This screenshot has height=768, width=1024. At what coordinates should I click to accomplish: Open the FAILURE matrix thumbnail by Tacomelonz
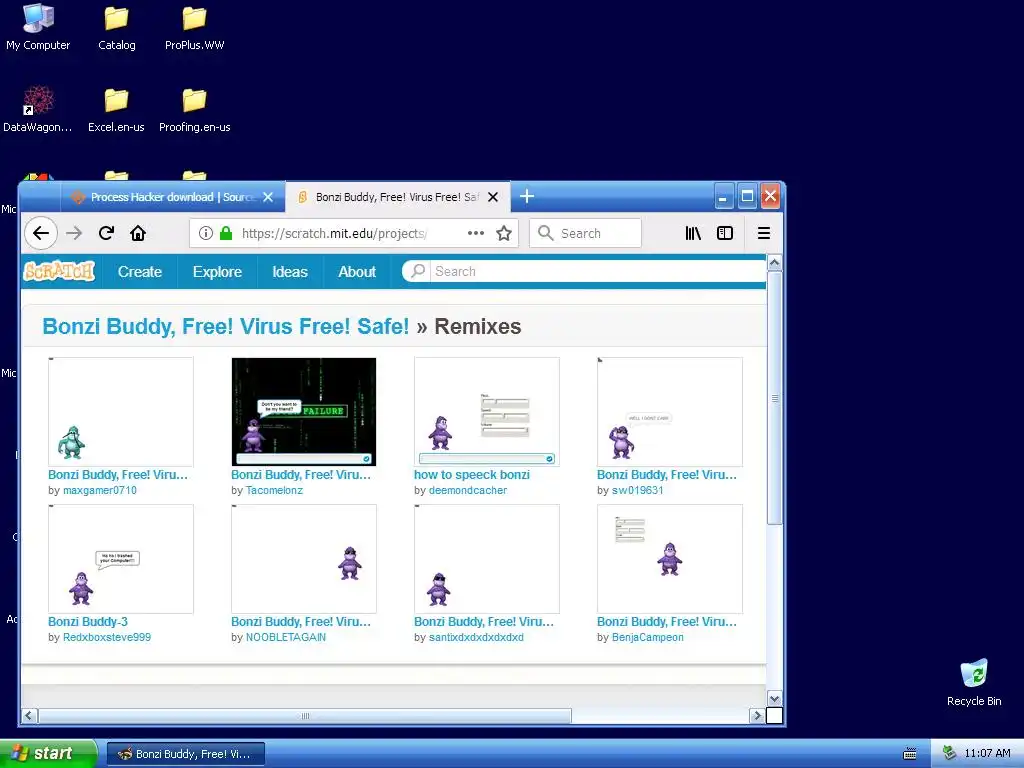click(304, 411)
